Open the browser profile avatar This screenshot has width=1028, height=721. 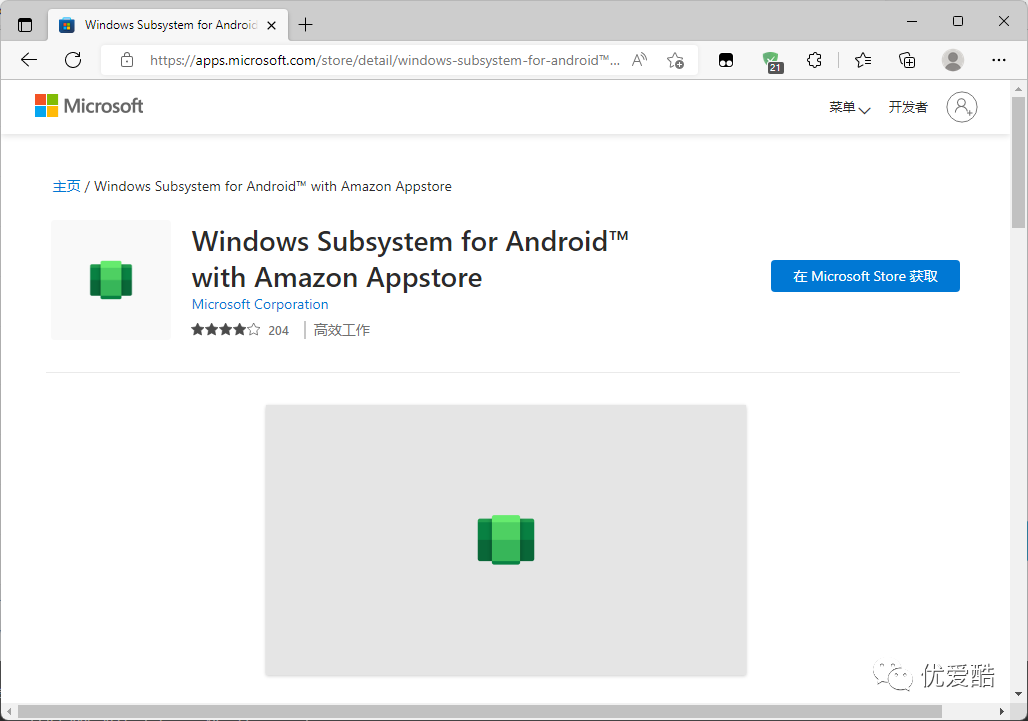(953, 60)
